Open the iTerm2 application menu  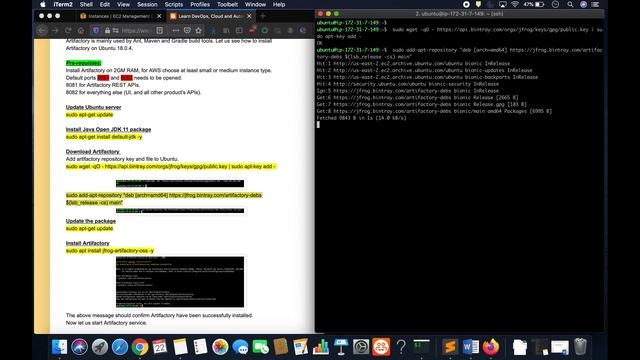pos(63,4)
